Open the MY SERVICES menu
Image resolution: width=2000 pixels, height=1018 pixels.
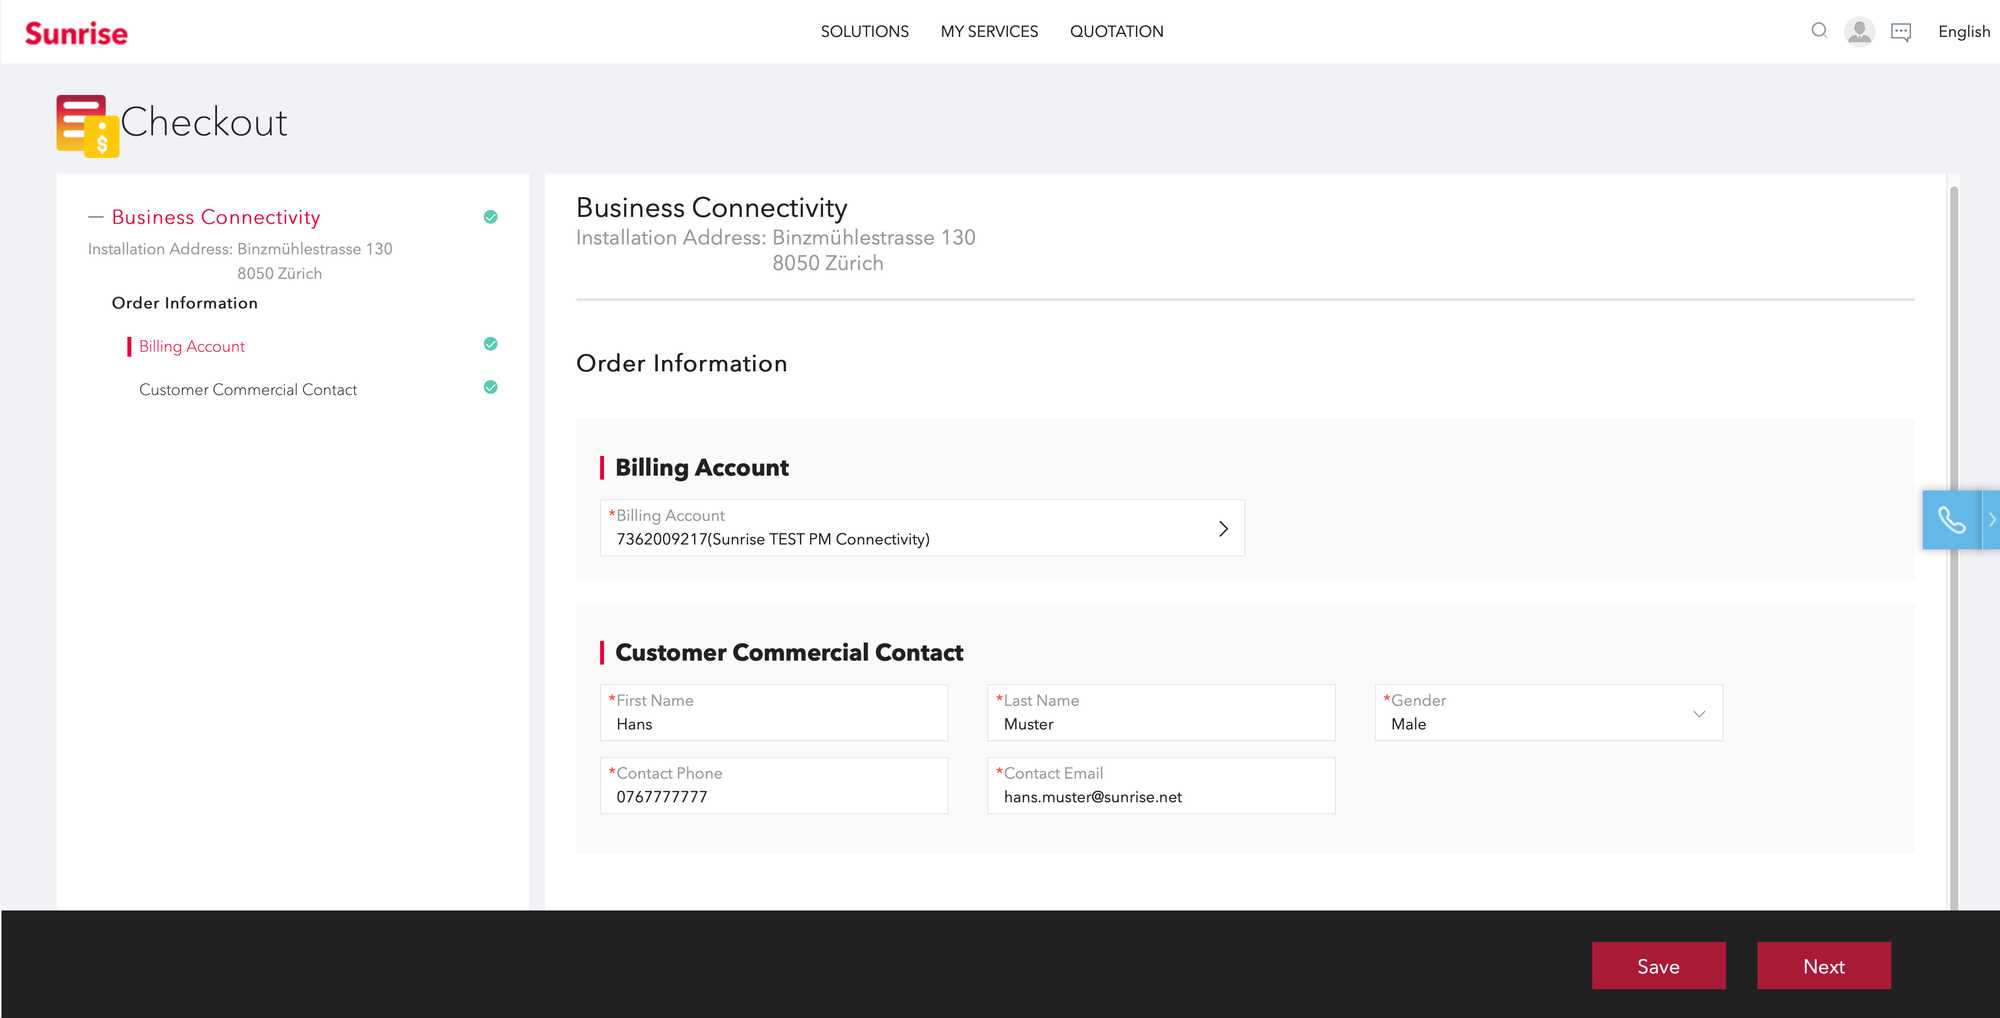pyautogui.click(x=989, y=32)
